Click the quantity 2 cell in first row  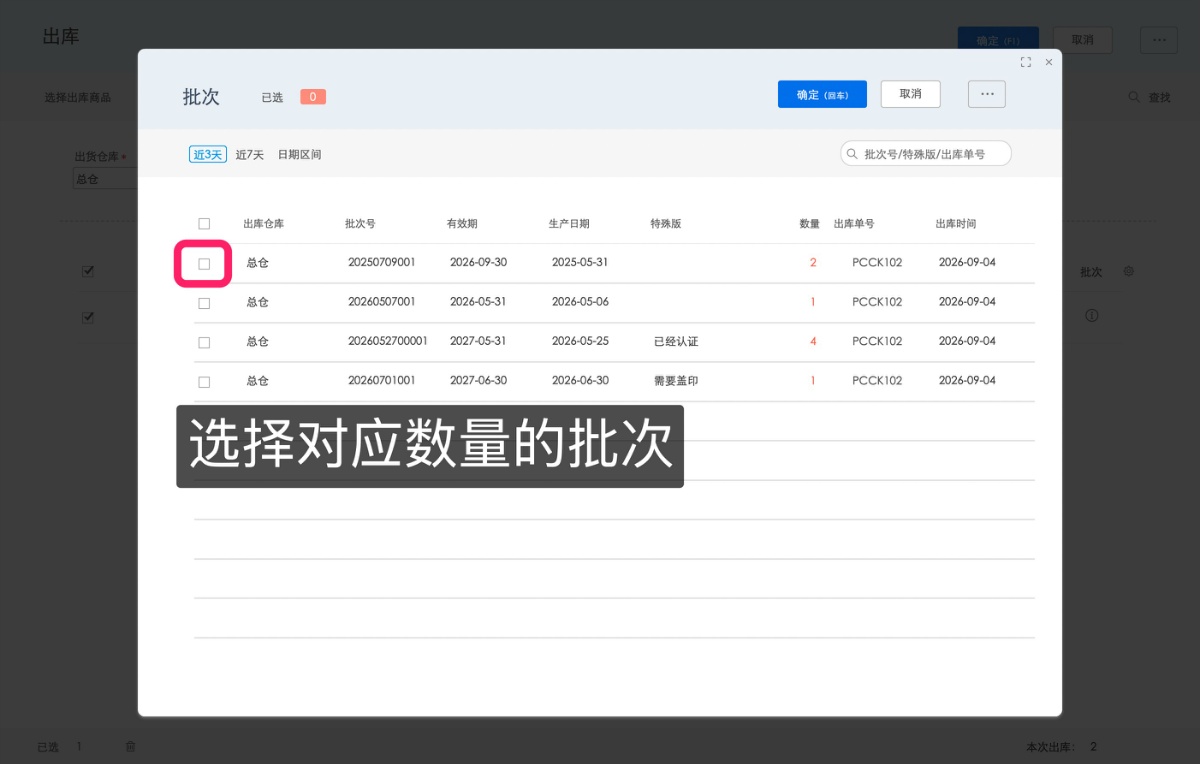click(x=813, y=262)
